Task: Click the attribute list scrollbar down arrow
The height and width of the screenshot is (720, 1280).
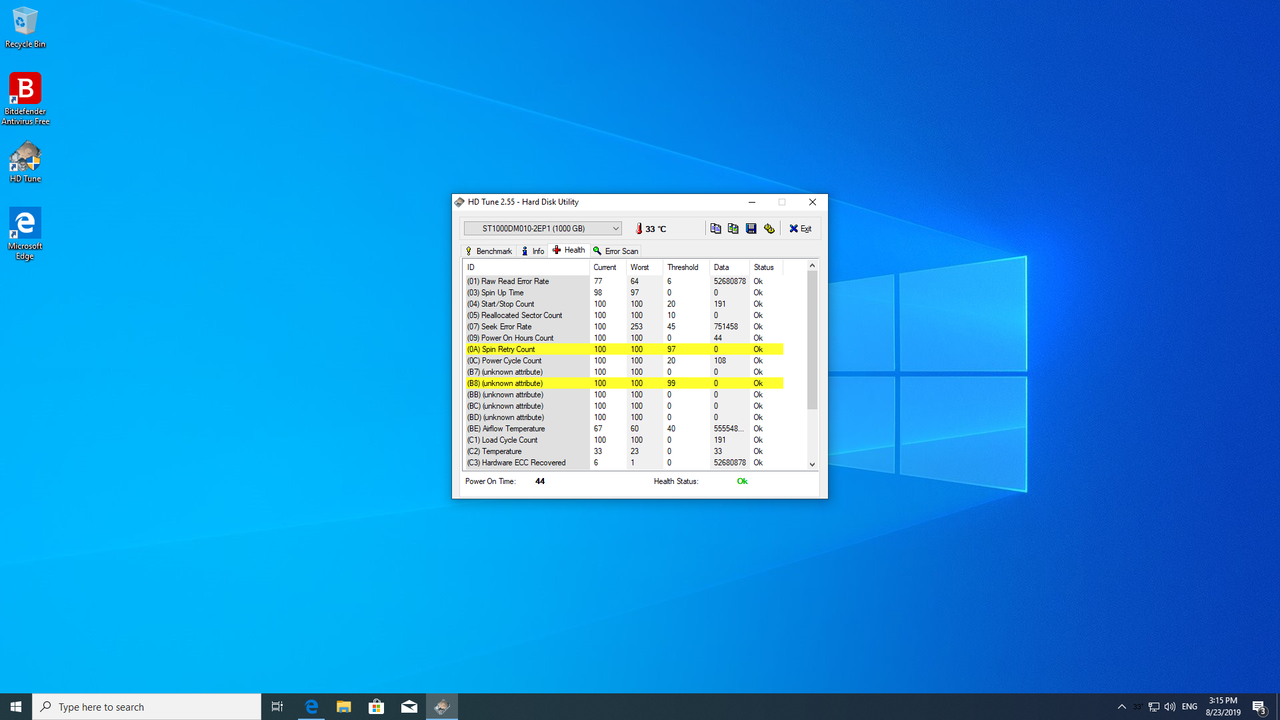Action: (811, 464)
